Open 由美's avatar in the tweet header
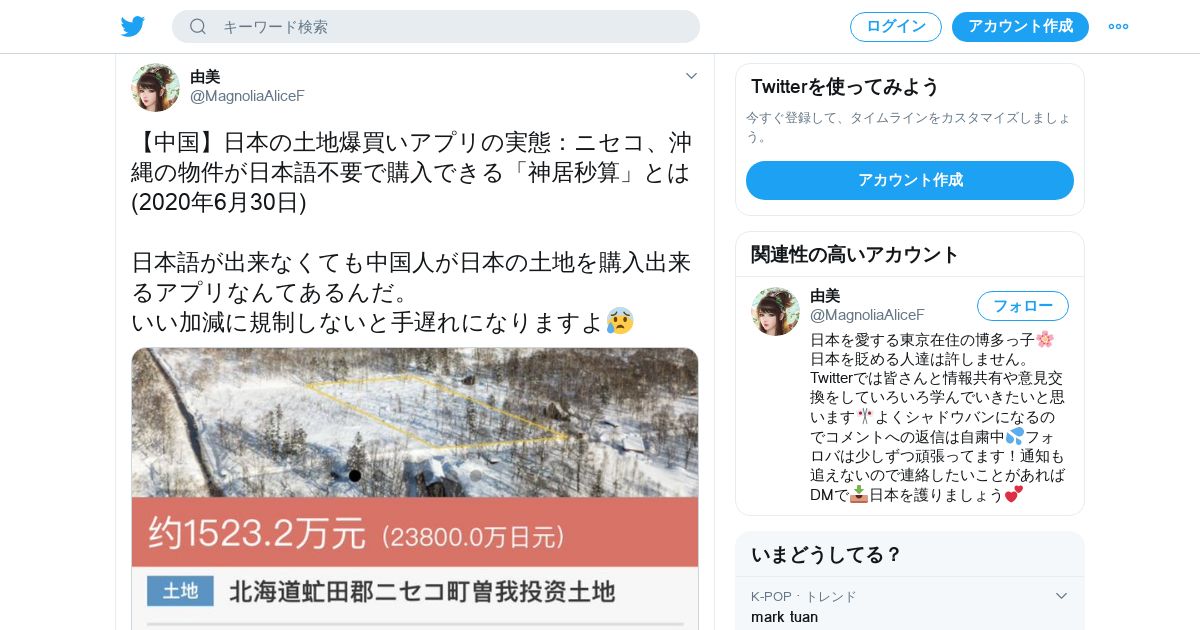Image resolution: width=1200 pixels, height=630 pixels. (x=155, y=87)
